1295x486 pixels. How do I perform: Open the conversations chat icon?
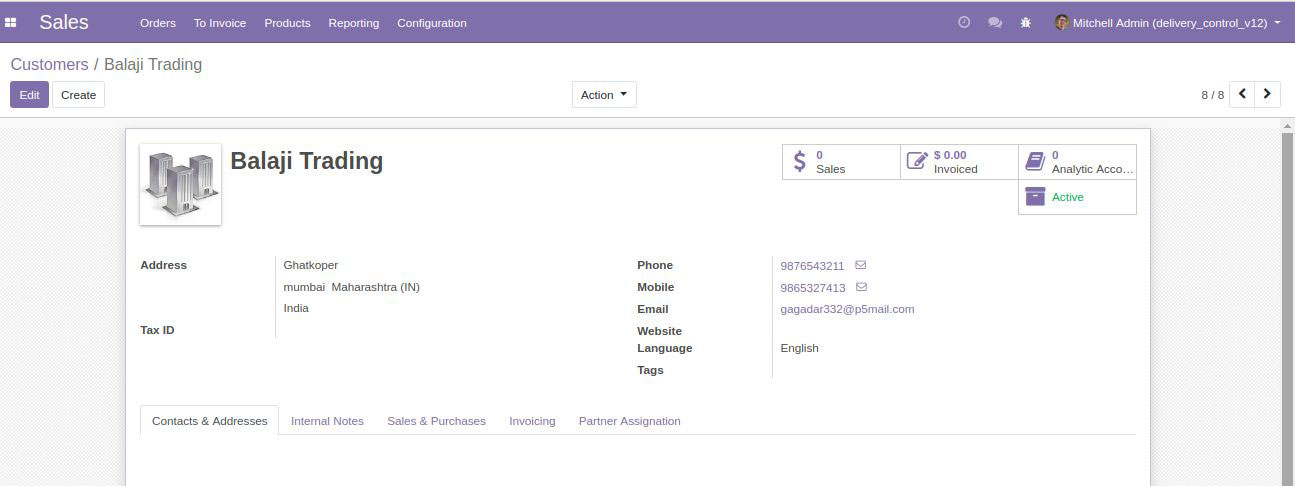pyautogui.click(x=995, y=22)
